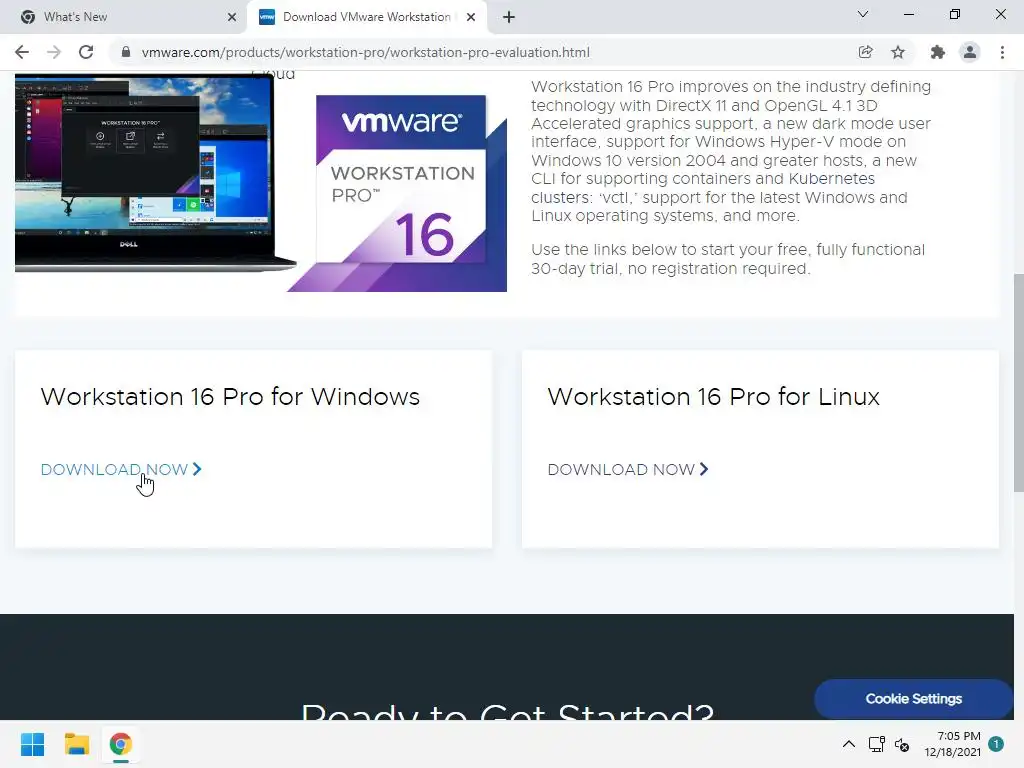Minimize the Chrome window

908,14
